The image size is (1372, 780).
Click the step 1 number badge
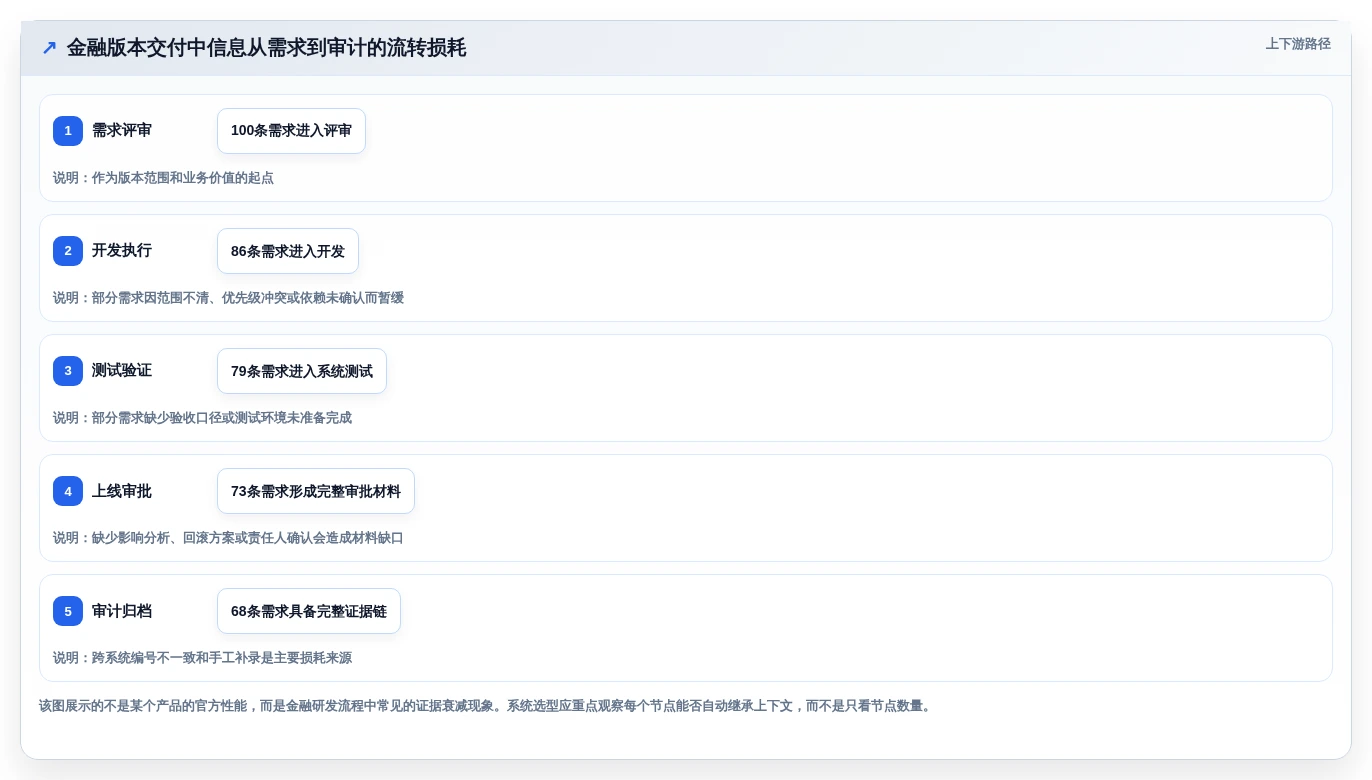68,131
